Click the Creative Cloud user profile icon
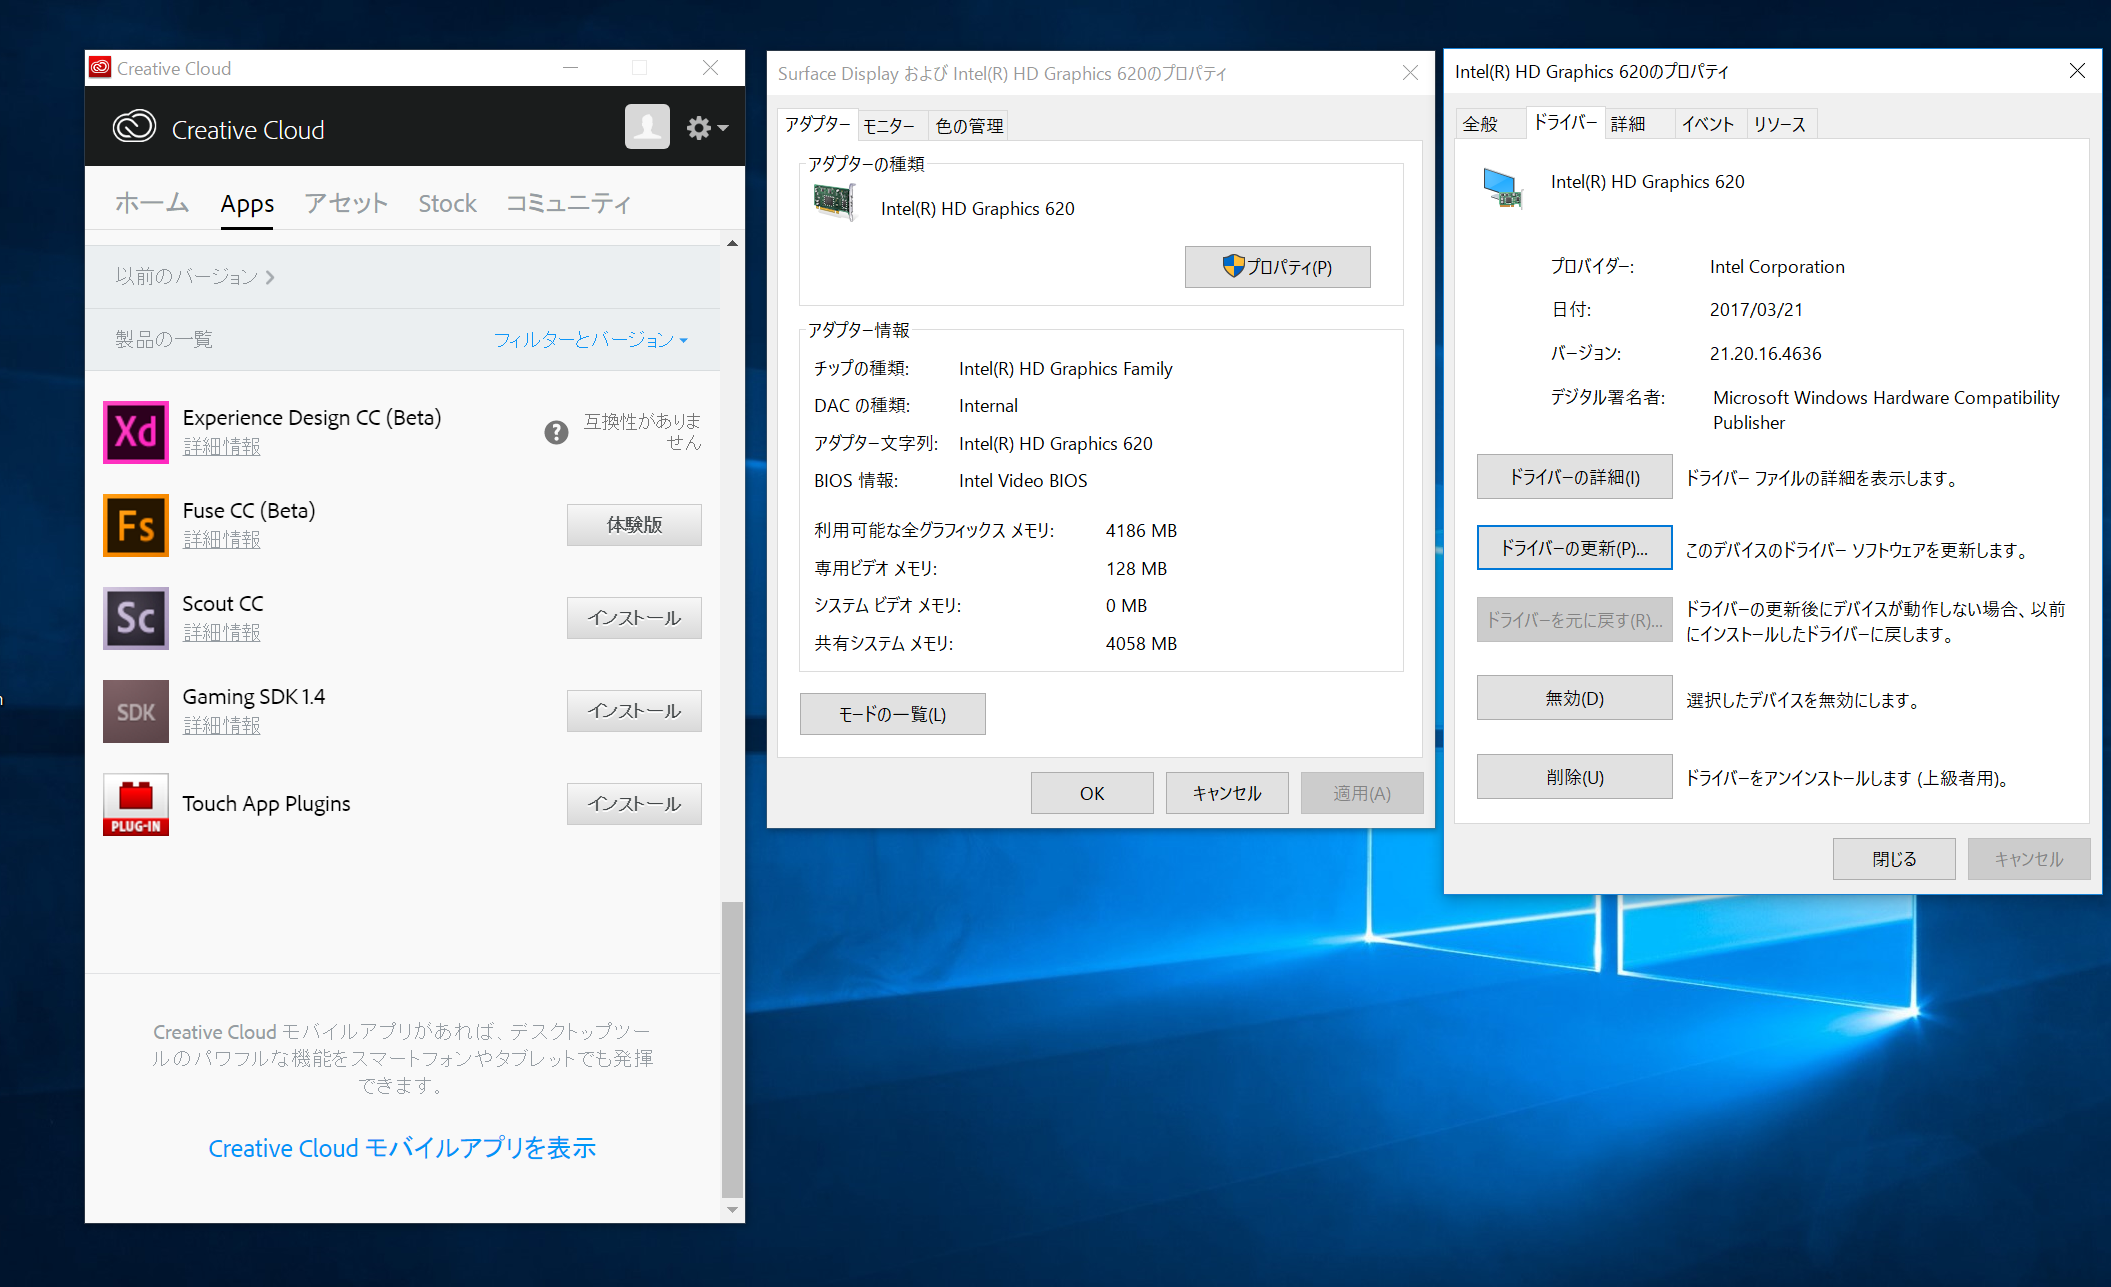This screenshot has width=2111, height=1287. click(x=647, y=127)
